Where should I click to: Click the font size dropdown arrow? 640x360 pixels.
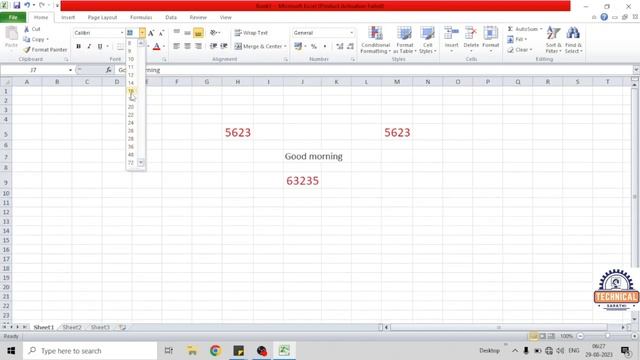[x=142, y=33]
